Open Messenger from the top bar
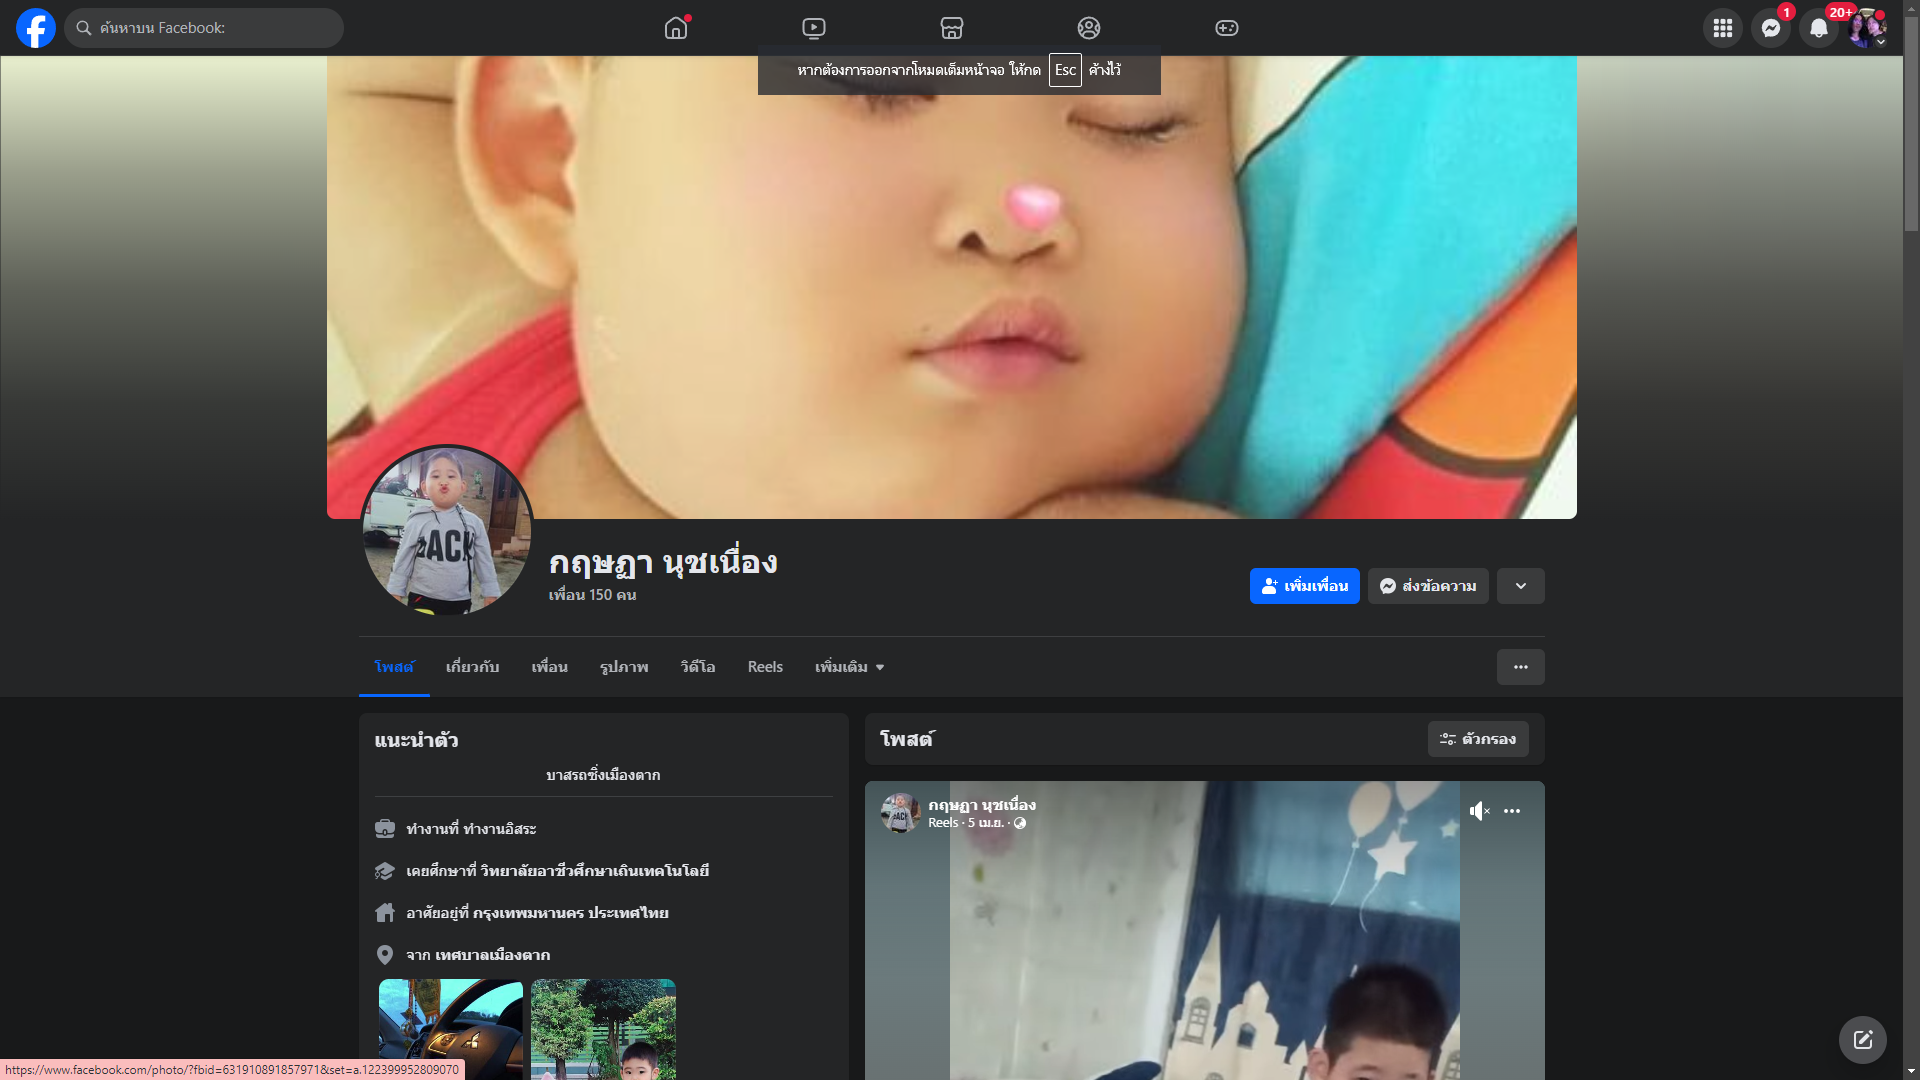The width and height of the screenshot is (1920, 1080). click(1771, 28)
